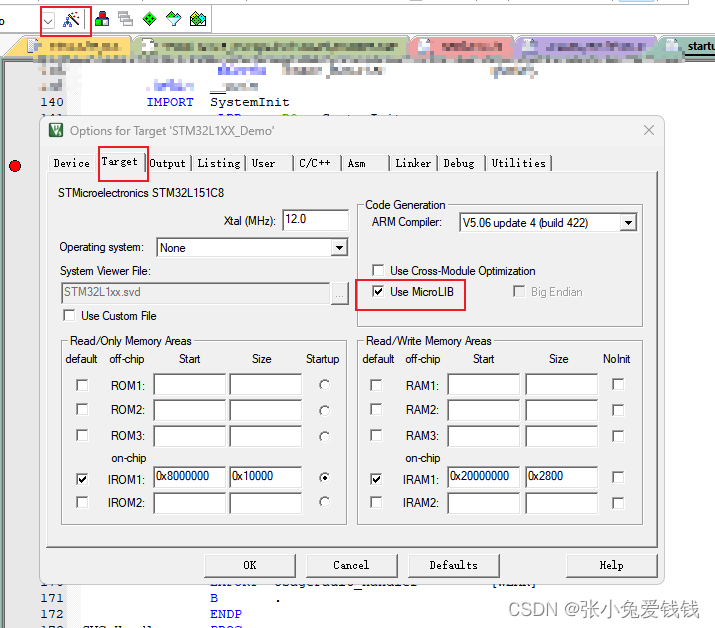Enable the Use Custom File checkbox
Image resolution: width=715 pixels, height=628 pixels.
click(69, 315)
